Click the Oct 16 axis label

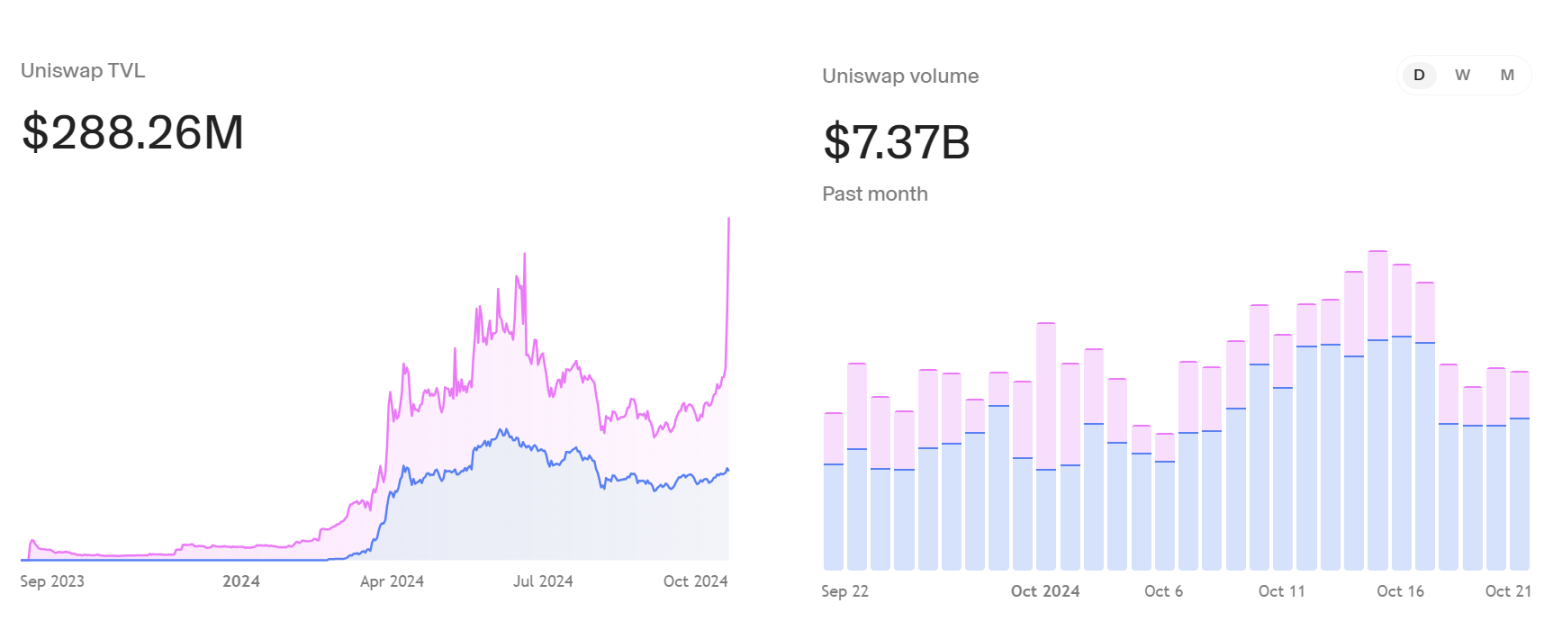coord(1400,591)
